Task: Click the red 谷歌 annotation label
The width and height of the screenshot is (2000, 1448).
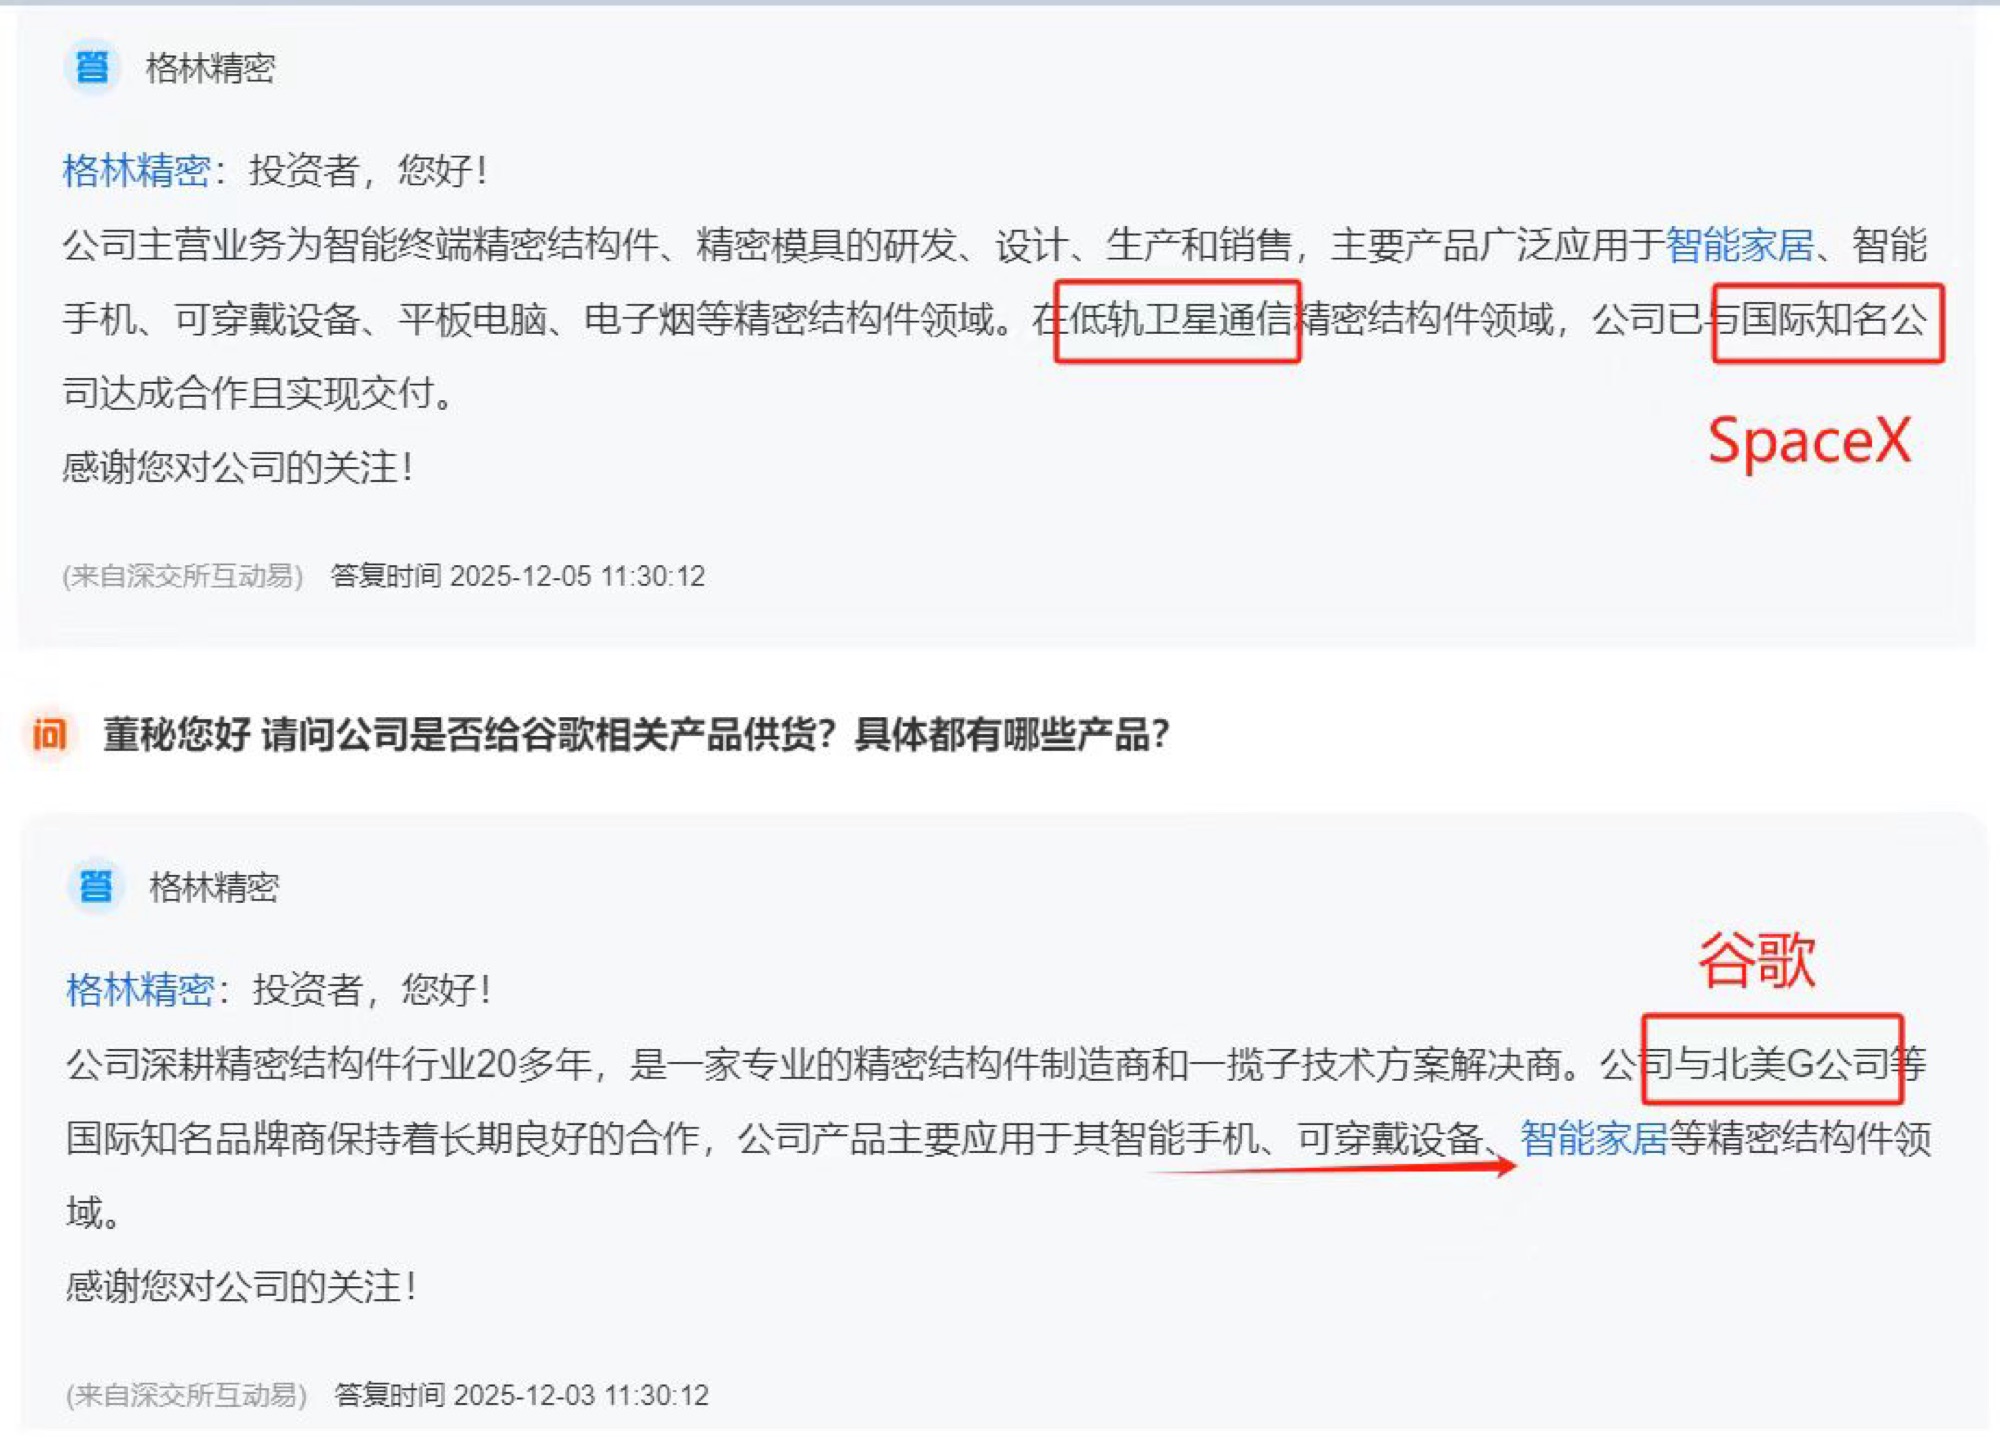Action: coord(1757,960)
